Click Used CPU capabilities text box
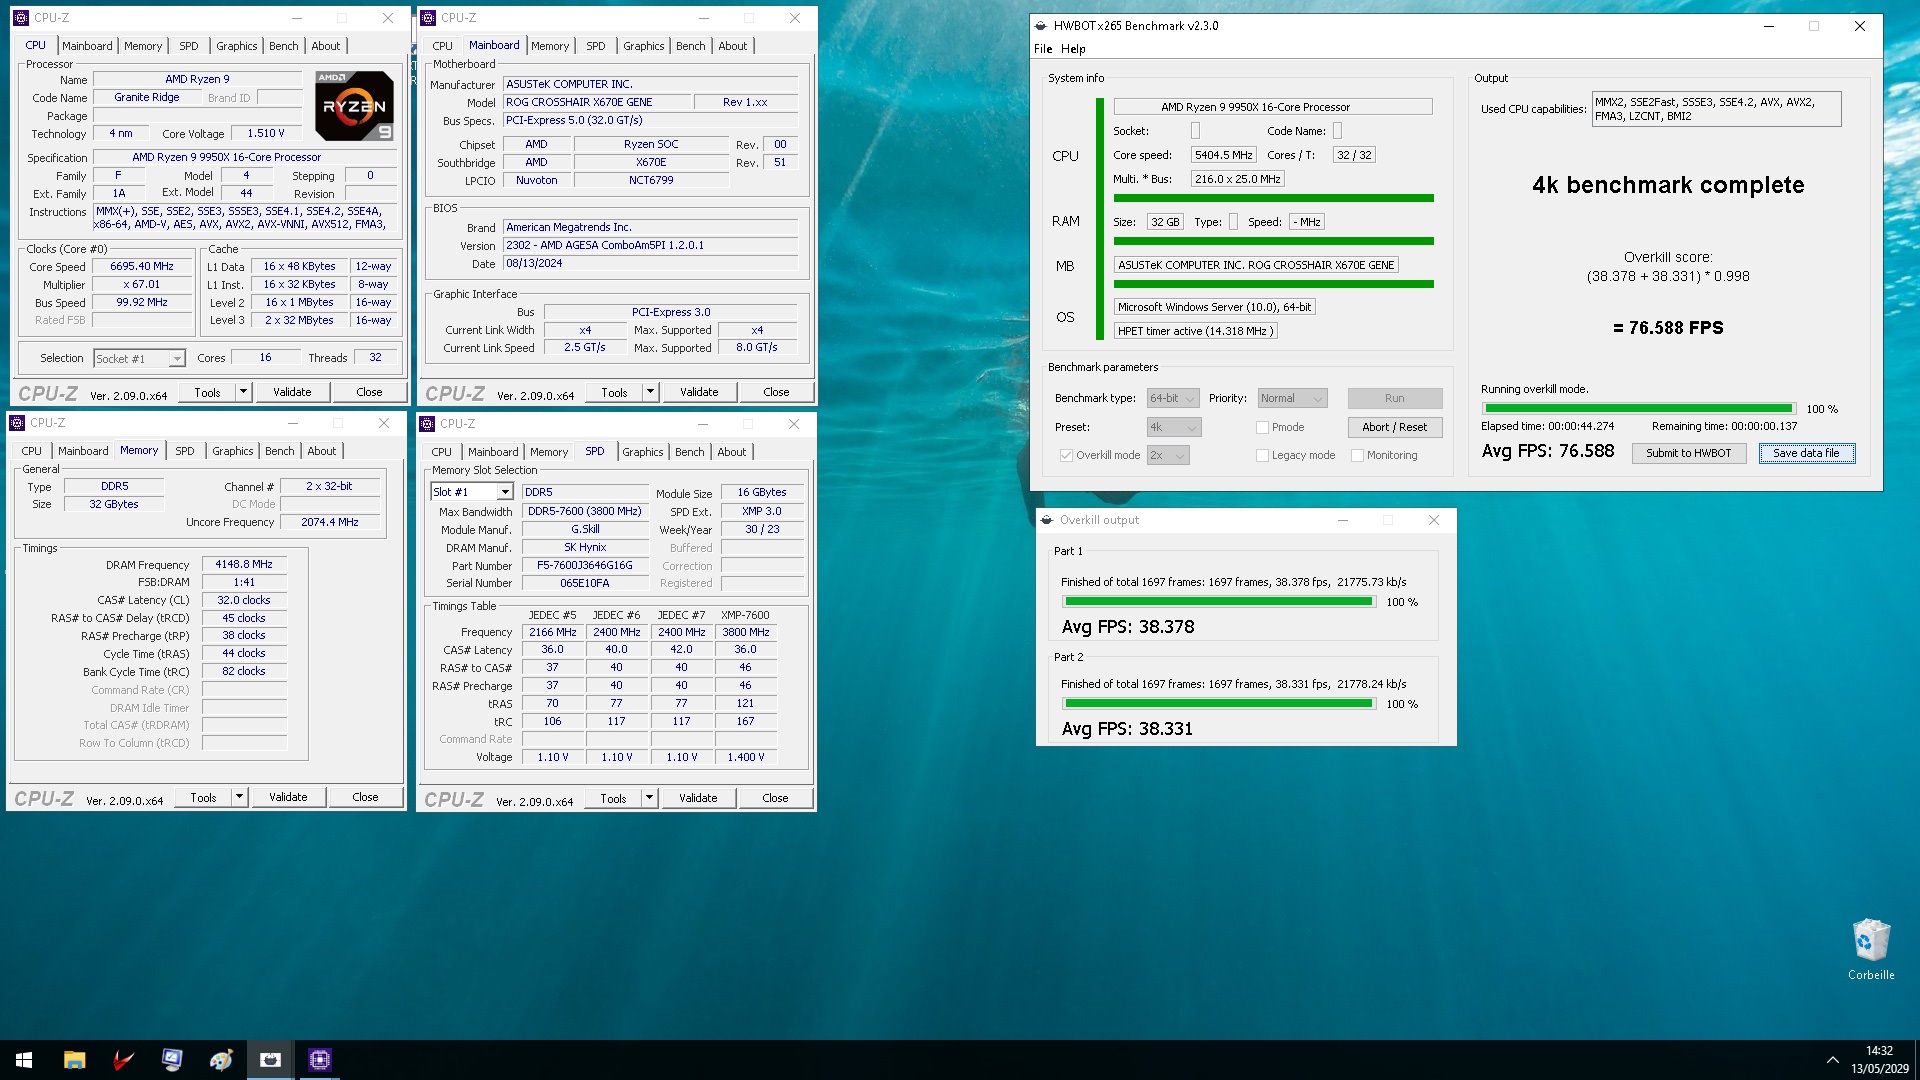 [1716, 109]
